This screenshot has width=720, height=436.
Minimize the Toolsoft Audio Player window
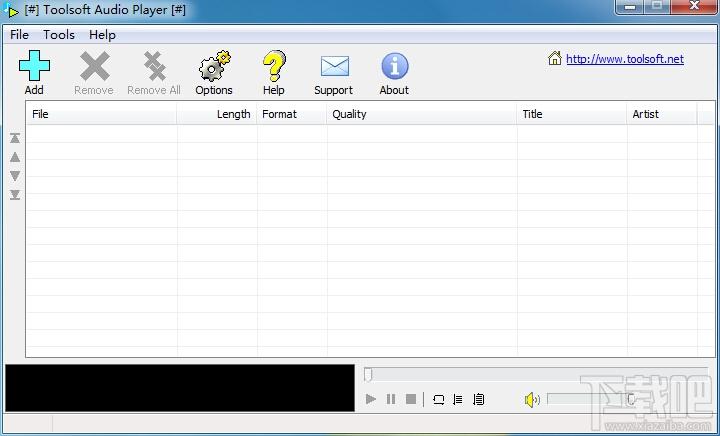click(x=630, y=7)
